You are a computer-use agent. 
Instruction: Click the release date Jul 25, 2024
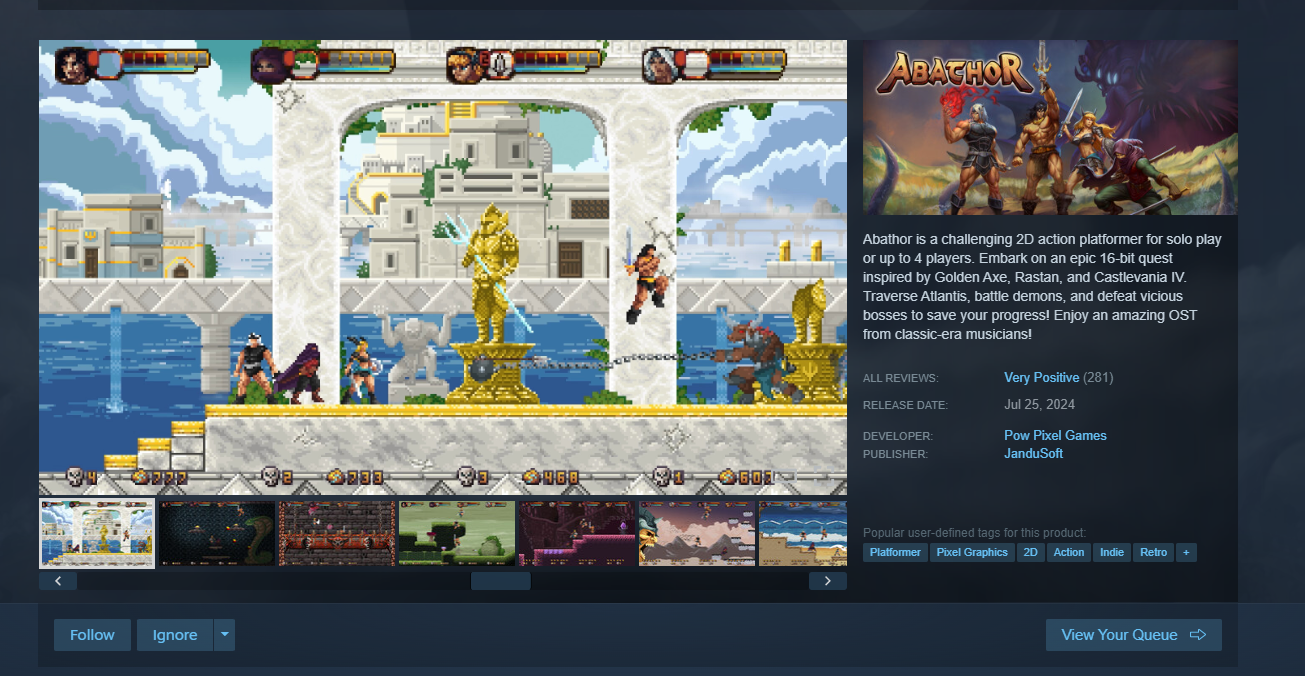tap(1040, 405)
